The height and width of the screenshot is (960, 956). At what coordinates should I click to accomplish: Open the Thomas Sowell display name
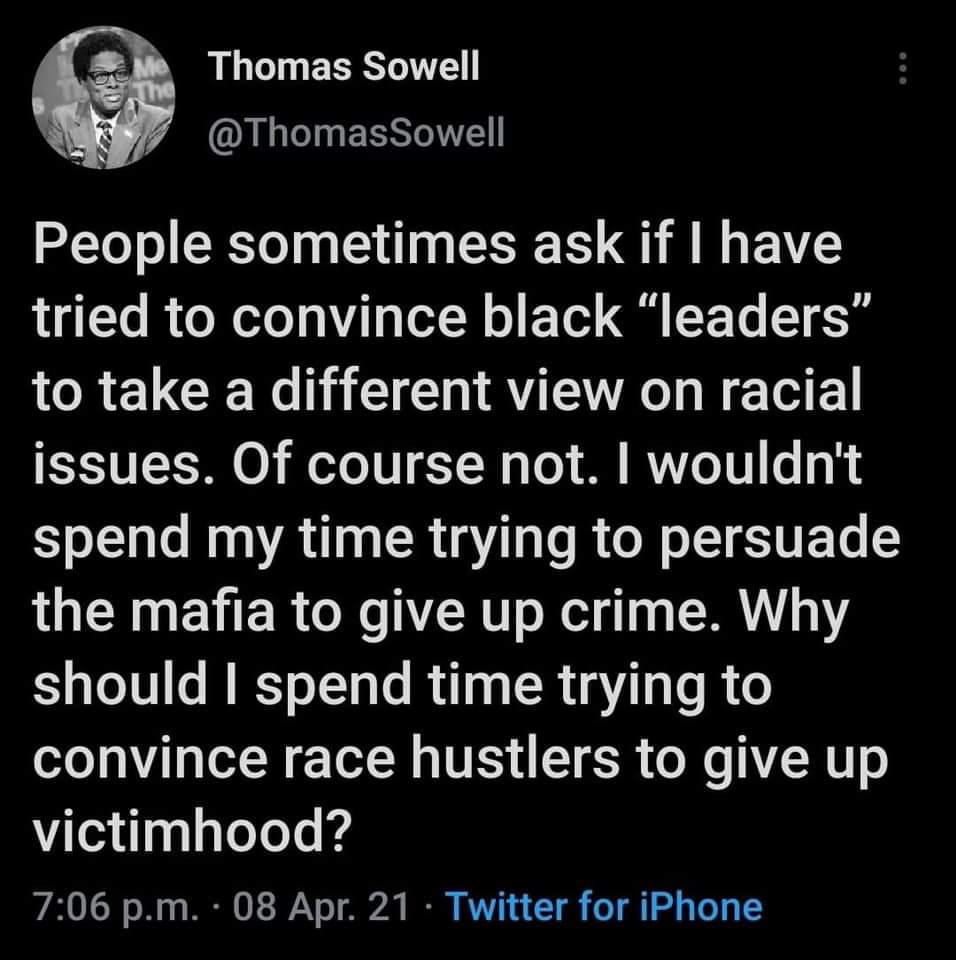point(344,66)
